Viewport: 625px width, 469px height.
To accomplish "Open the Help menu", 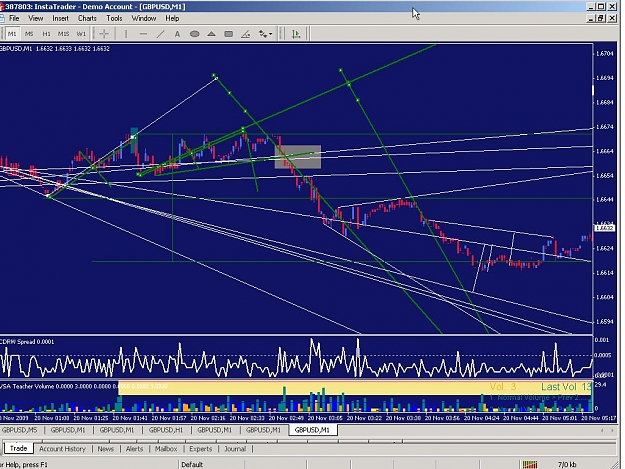I will coord(172,18).
